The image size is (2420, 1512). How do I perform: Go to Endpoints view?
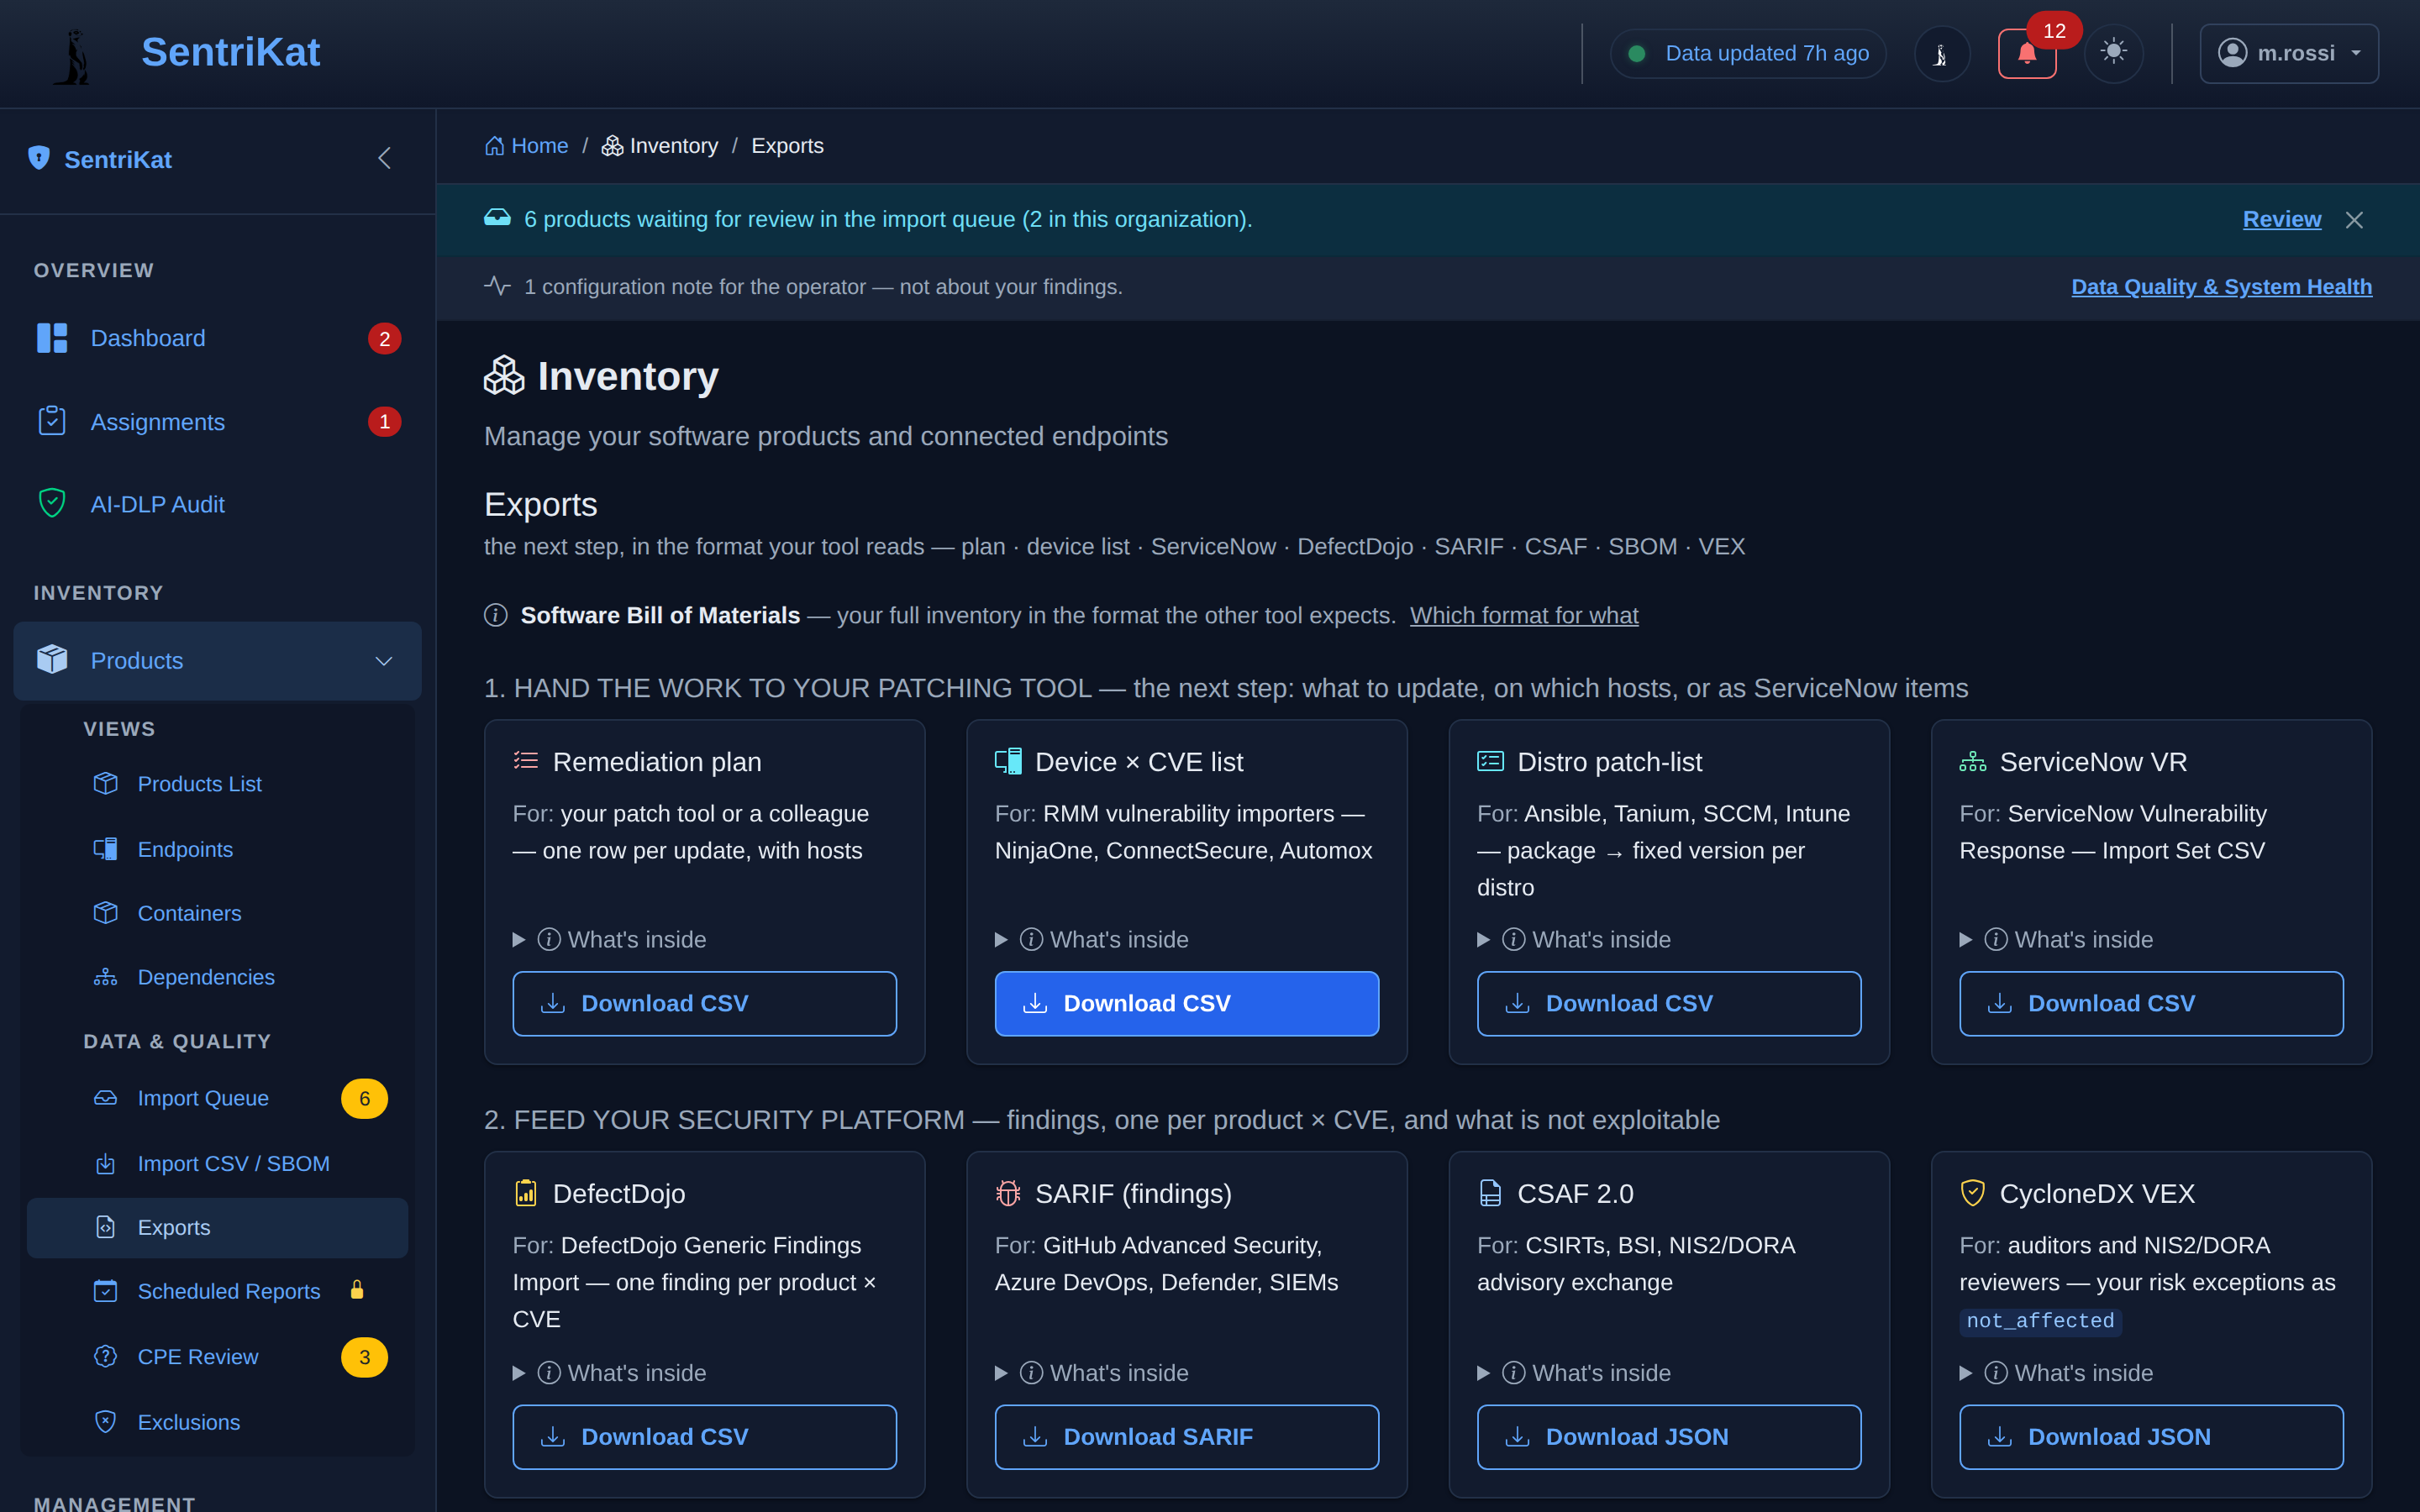point(217,849)
